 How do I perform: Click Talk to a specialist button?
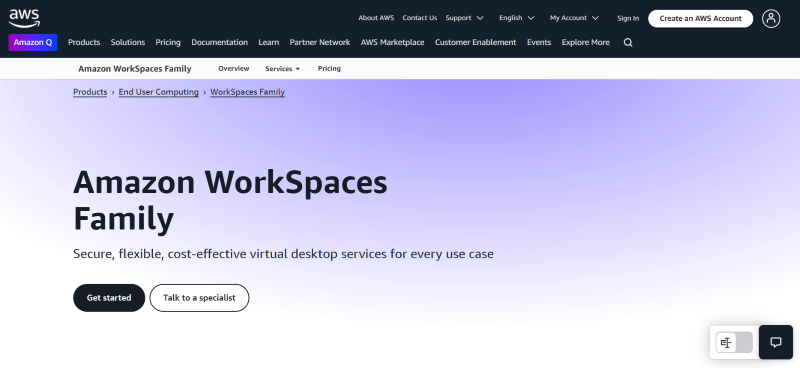click(199, 298)
